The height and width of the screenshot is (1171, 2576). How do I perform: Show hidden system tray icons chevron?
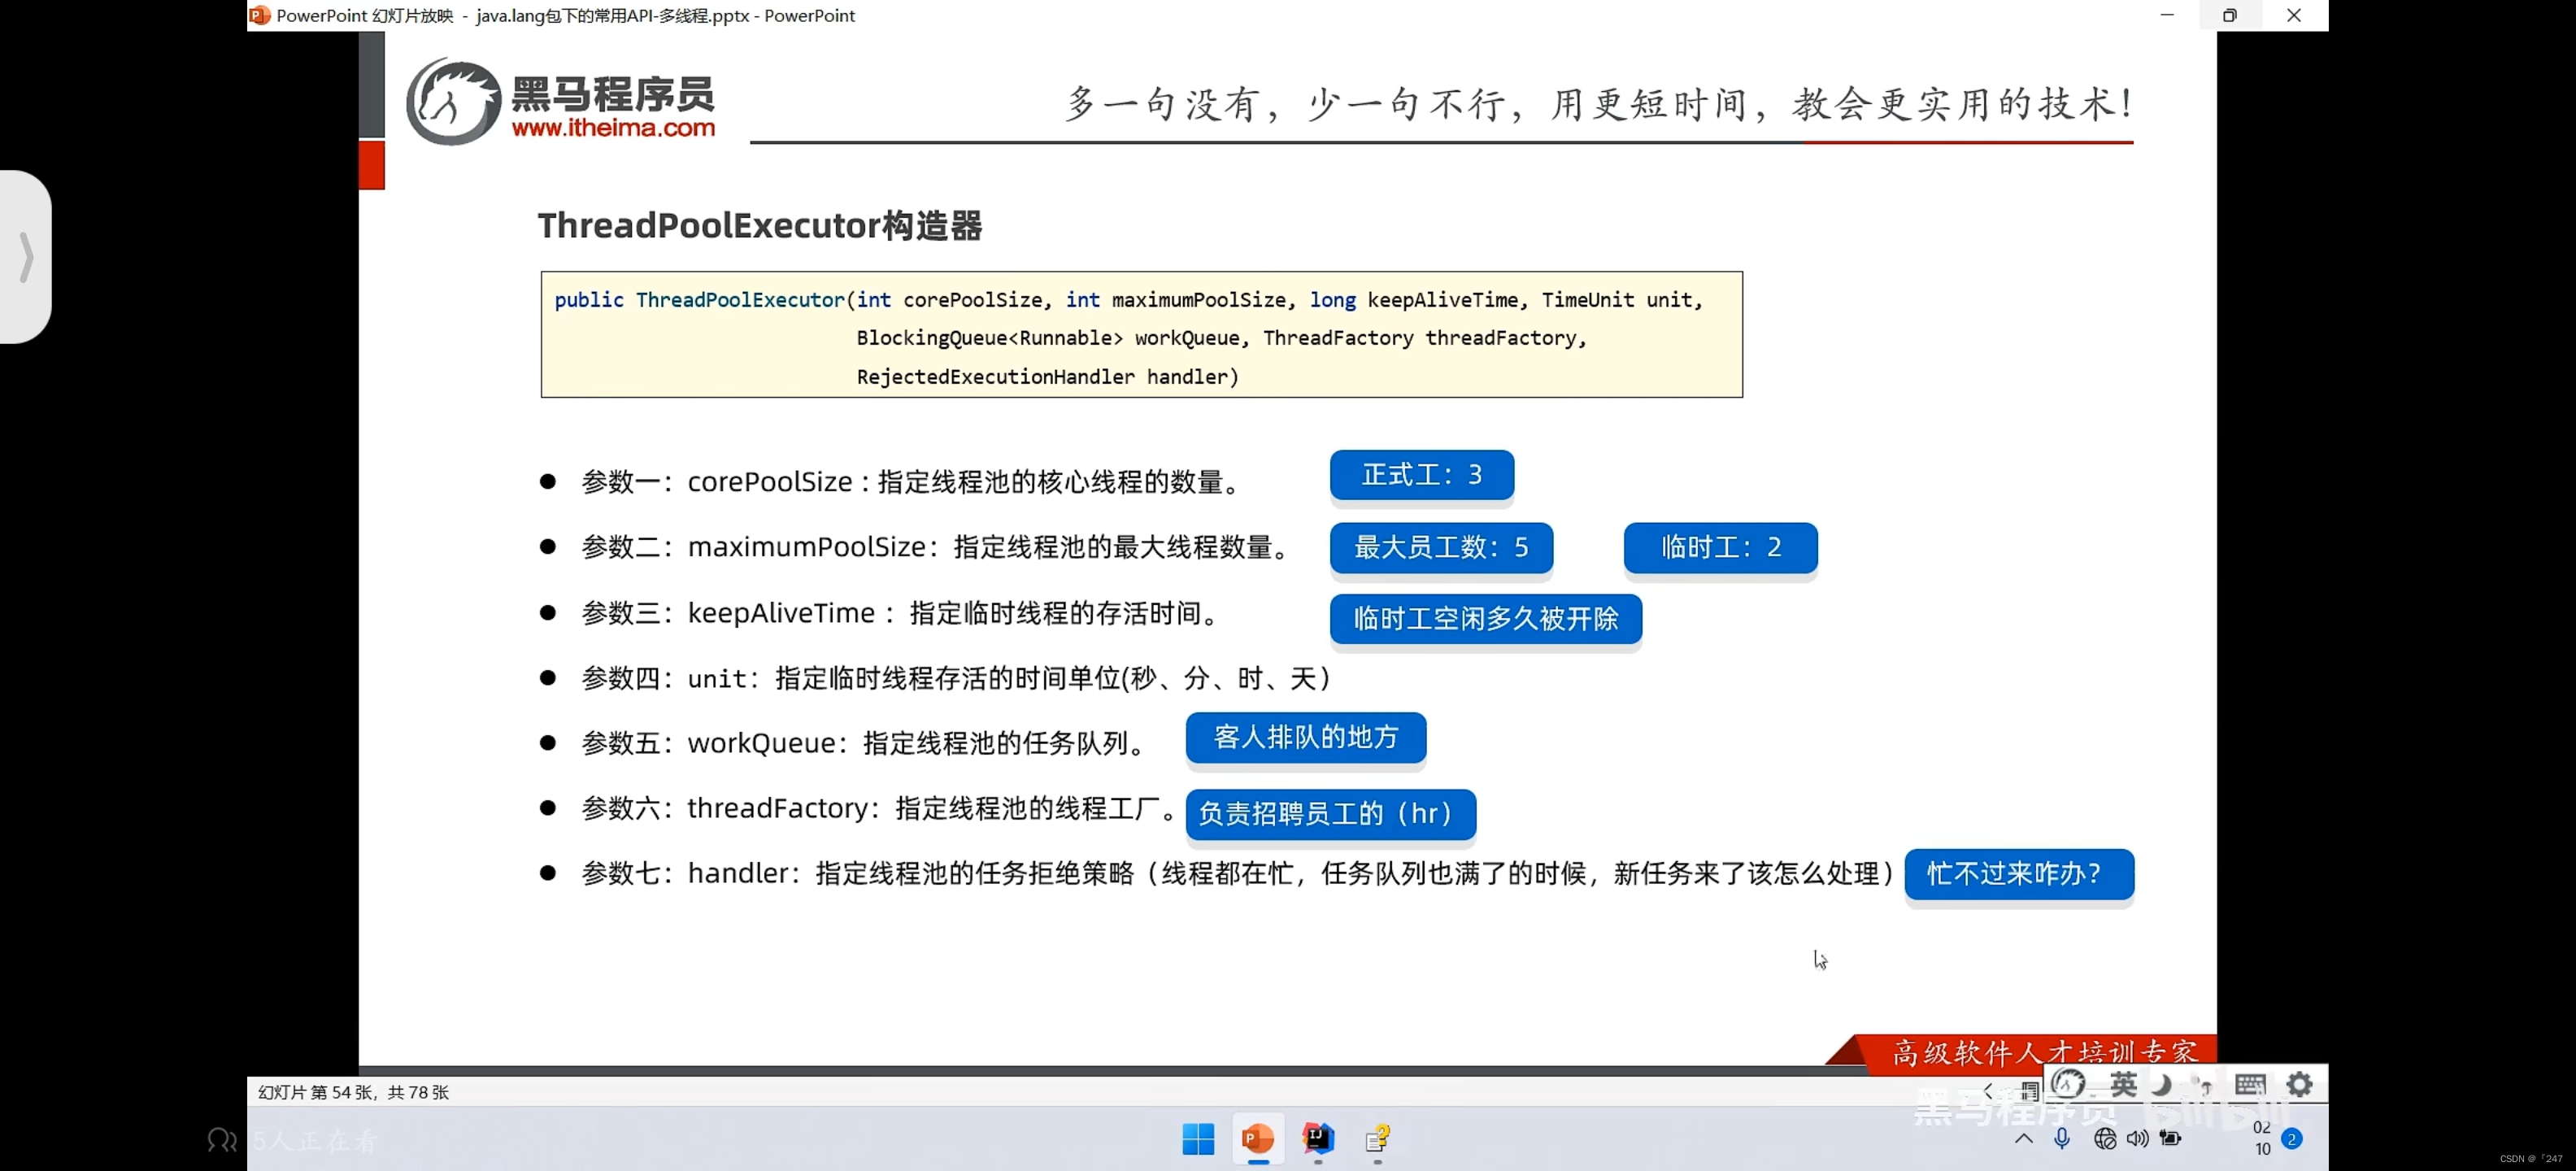click(2023, 1138)
